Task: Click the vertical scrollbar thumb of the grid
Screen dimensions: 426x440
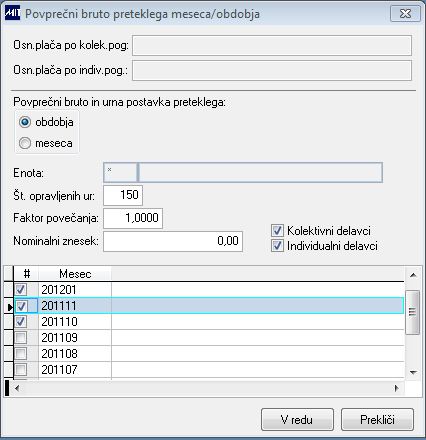Action: (x=413, y=312)
